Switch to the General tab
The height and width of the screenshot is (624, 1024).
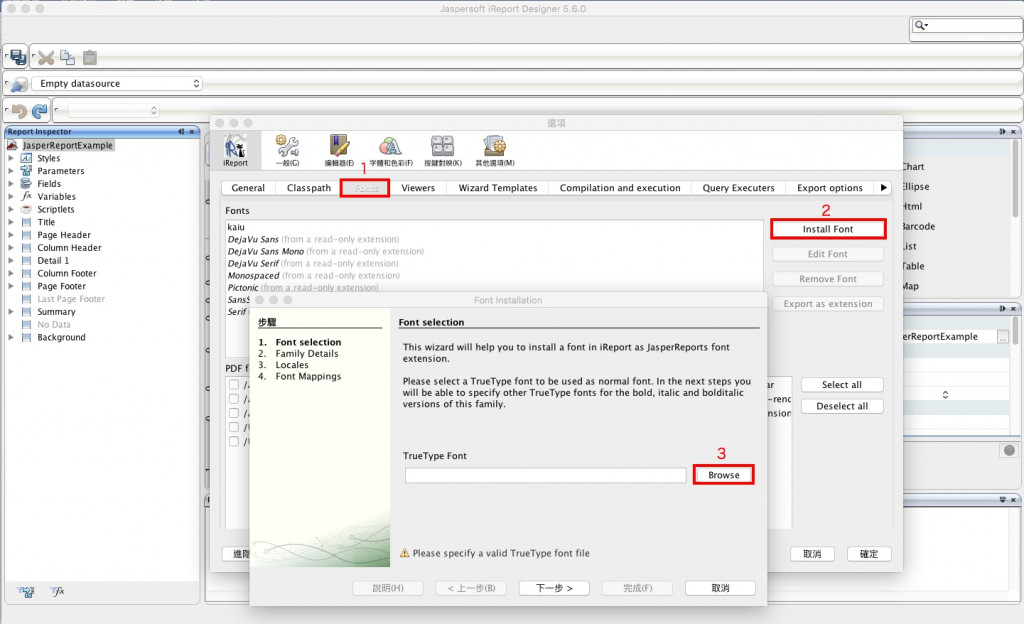coord(248,188)
